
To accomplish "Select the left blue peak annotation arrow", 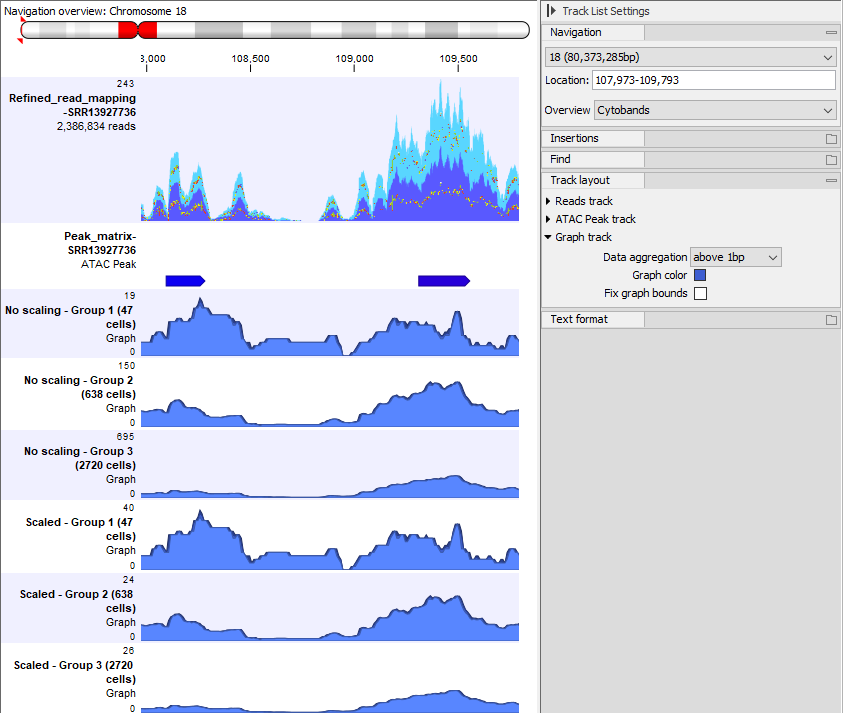I will tap(185, 280).
